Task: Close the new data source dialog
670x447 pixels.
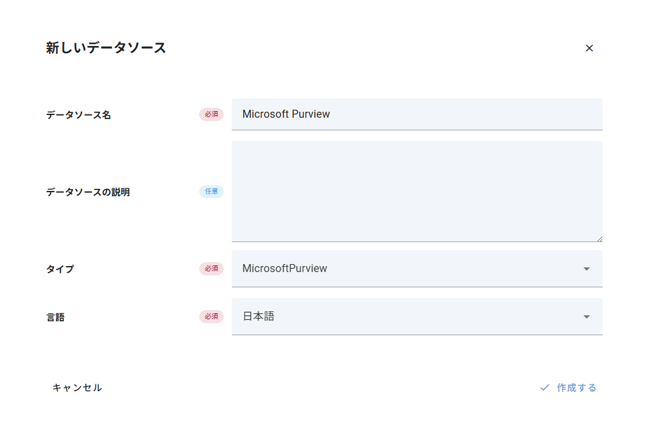Action: point(589,48)
